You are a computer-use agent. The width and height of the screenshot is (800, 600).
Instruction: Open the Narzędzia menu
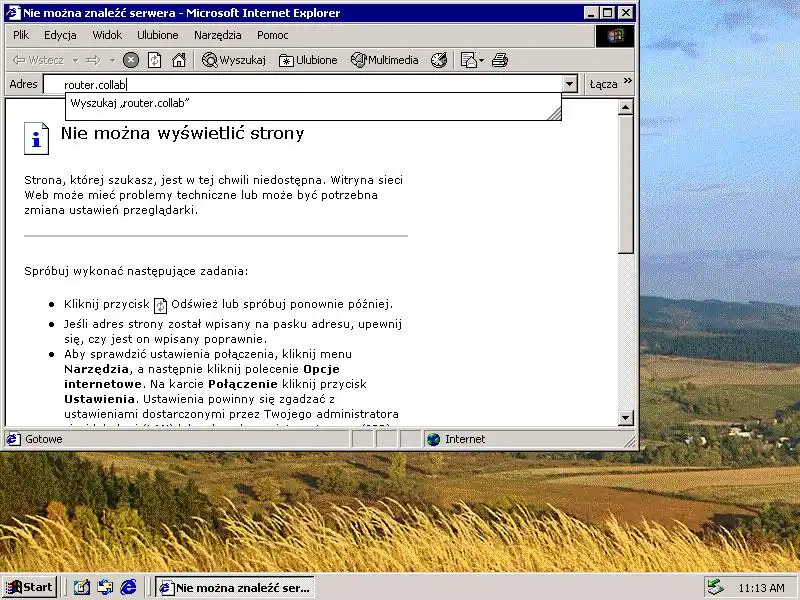pyautogui.click(x=218, y=35)
